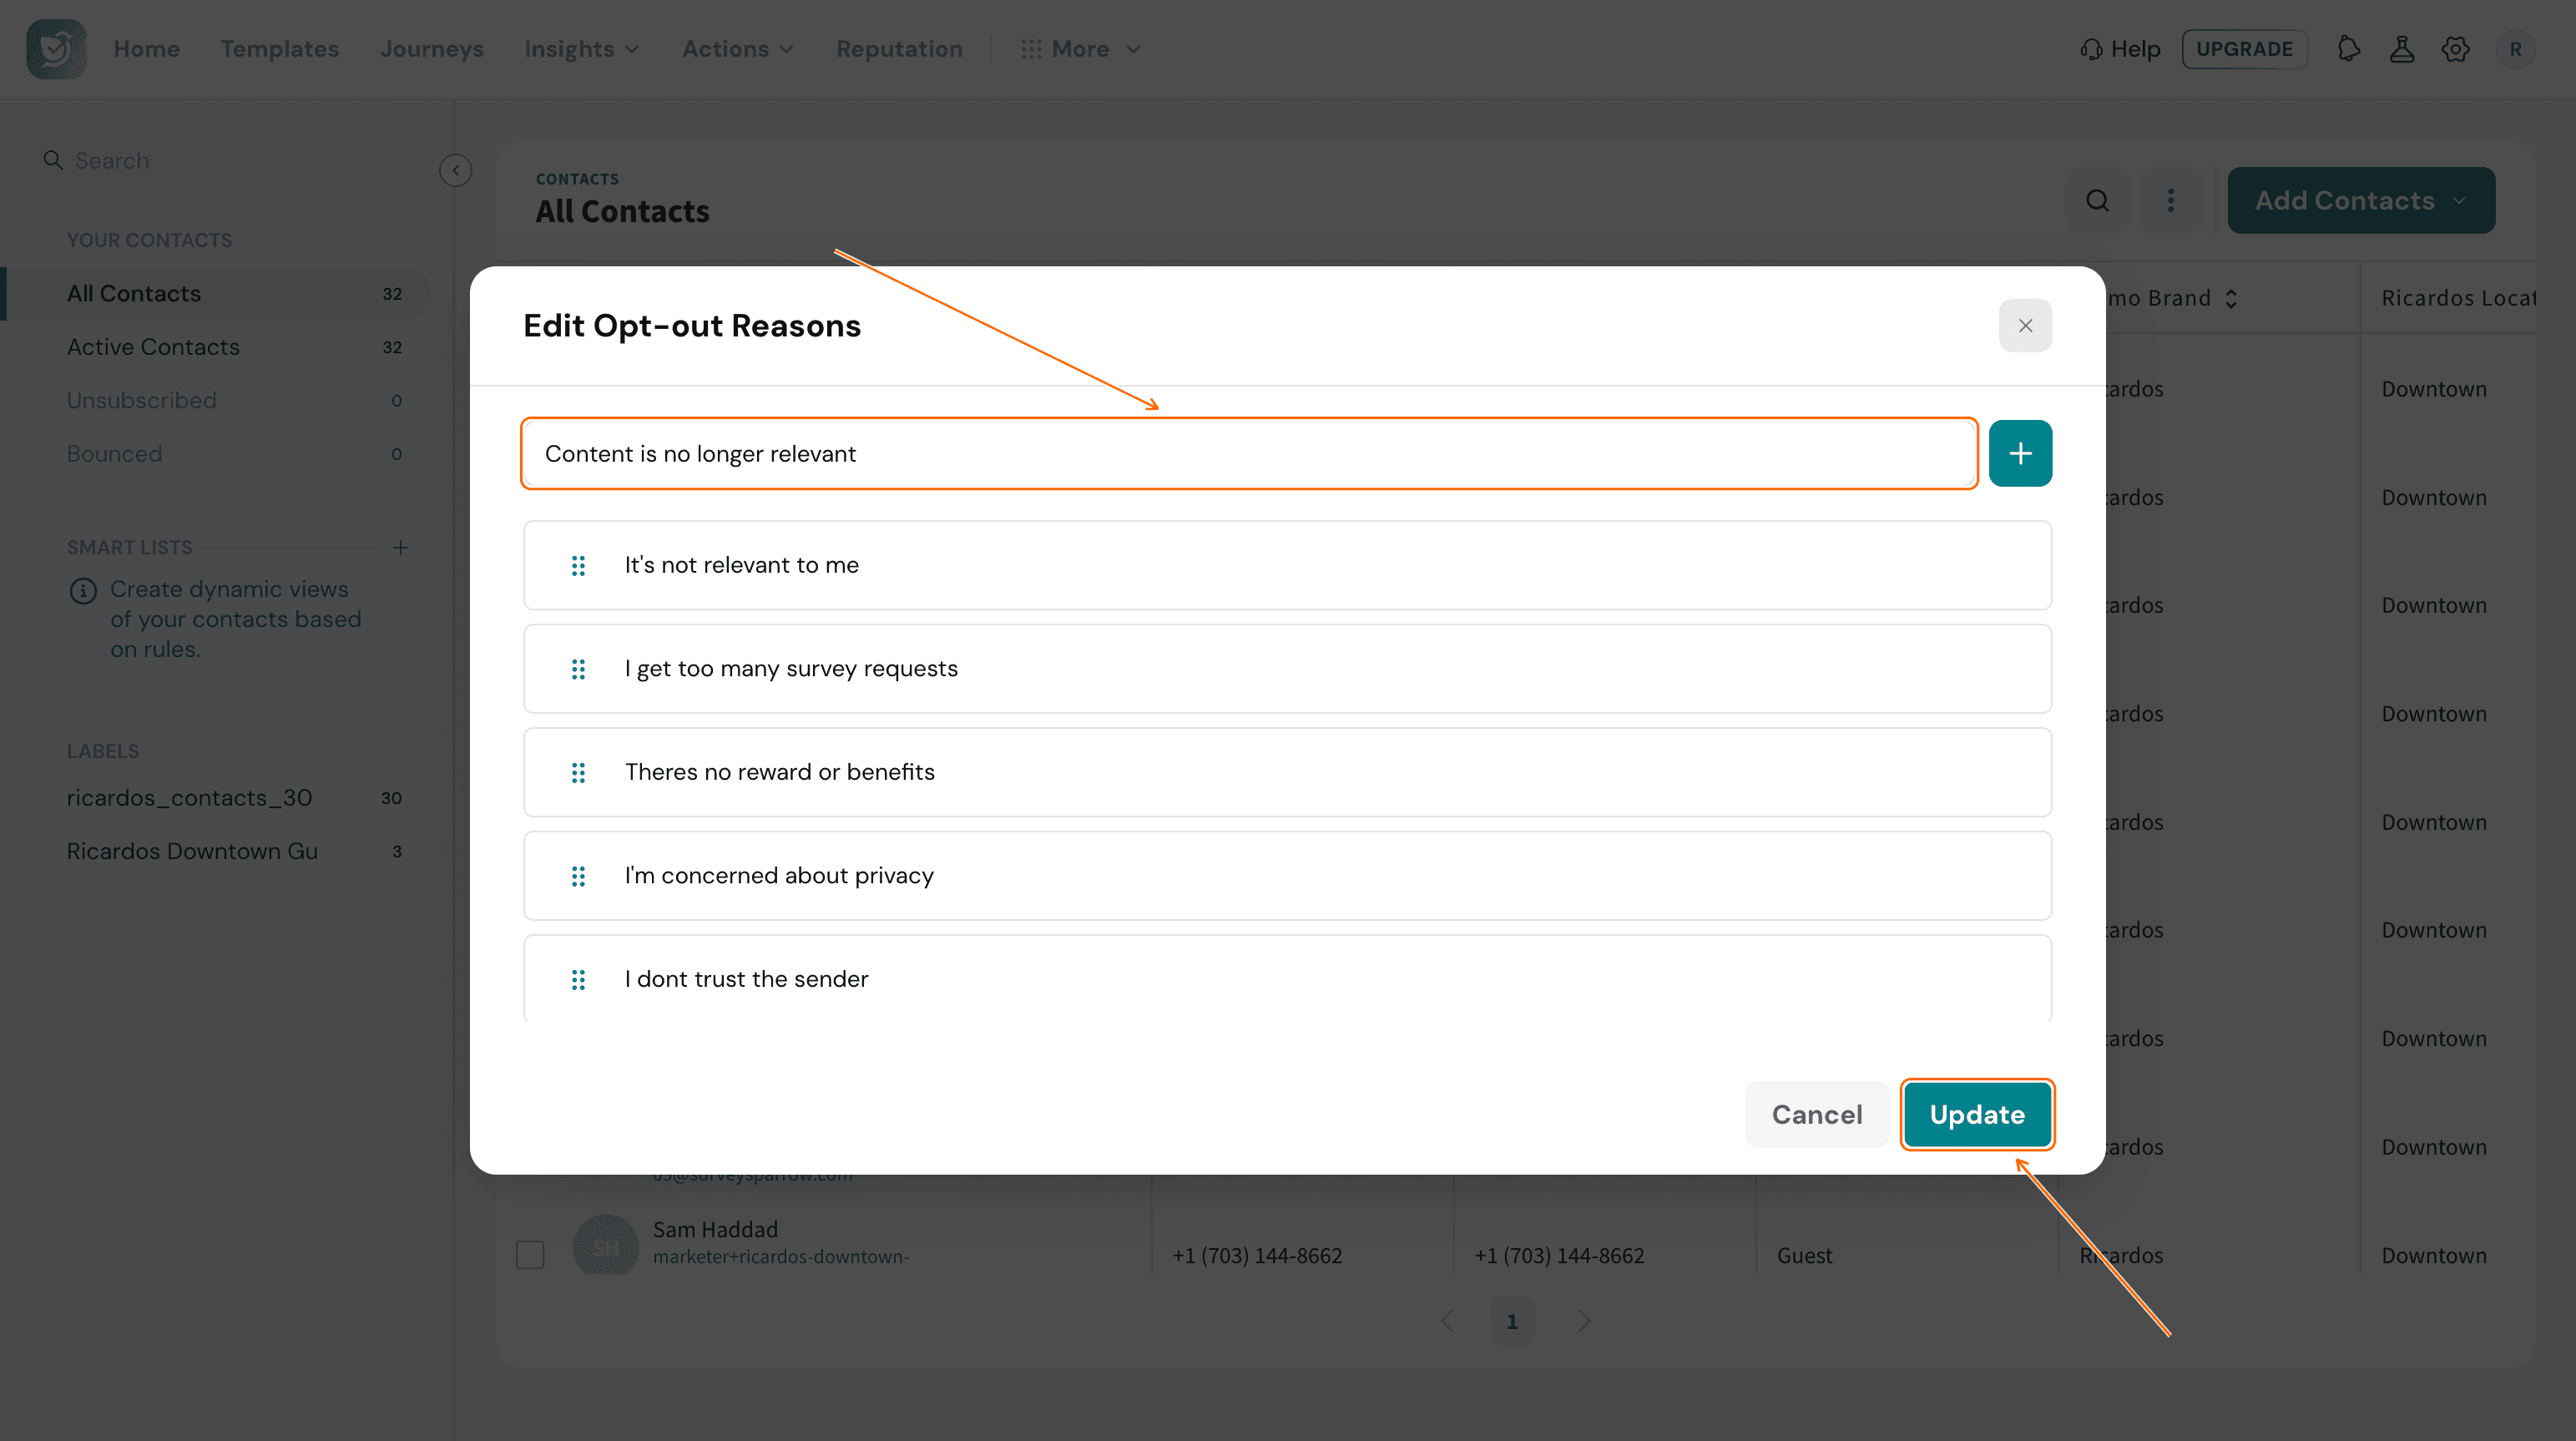Open the Reputation menu item
2576x1441 pixels.
[898, 49]
